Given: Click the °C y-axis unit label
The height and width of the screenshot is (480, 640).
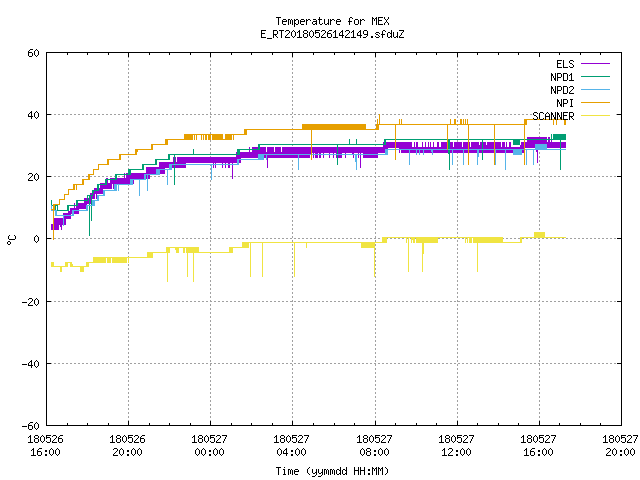Looking at the screenshot, I should coord(11,240).
